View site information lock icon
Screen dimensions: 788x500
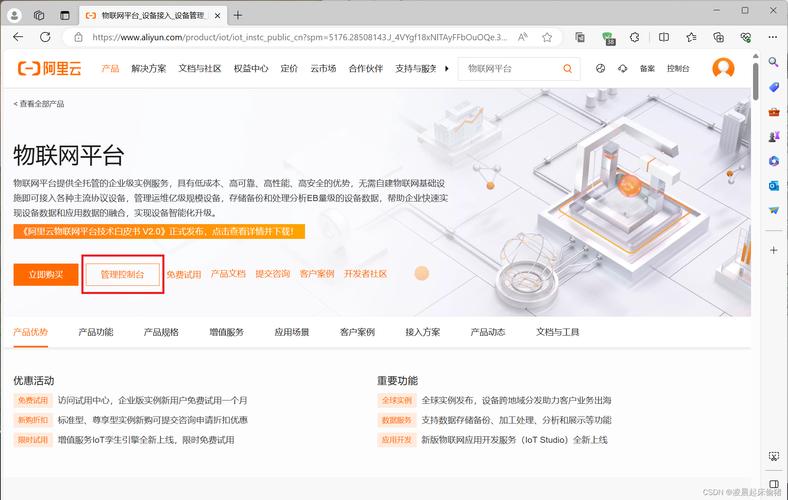tap(78, 37)
